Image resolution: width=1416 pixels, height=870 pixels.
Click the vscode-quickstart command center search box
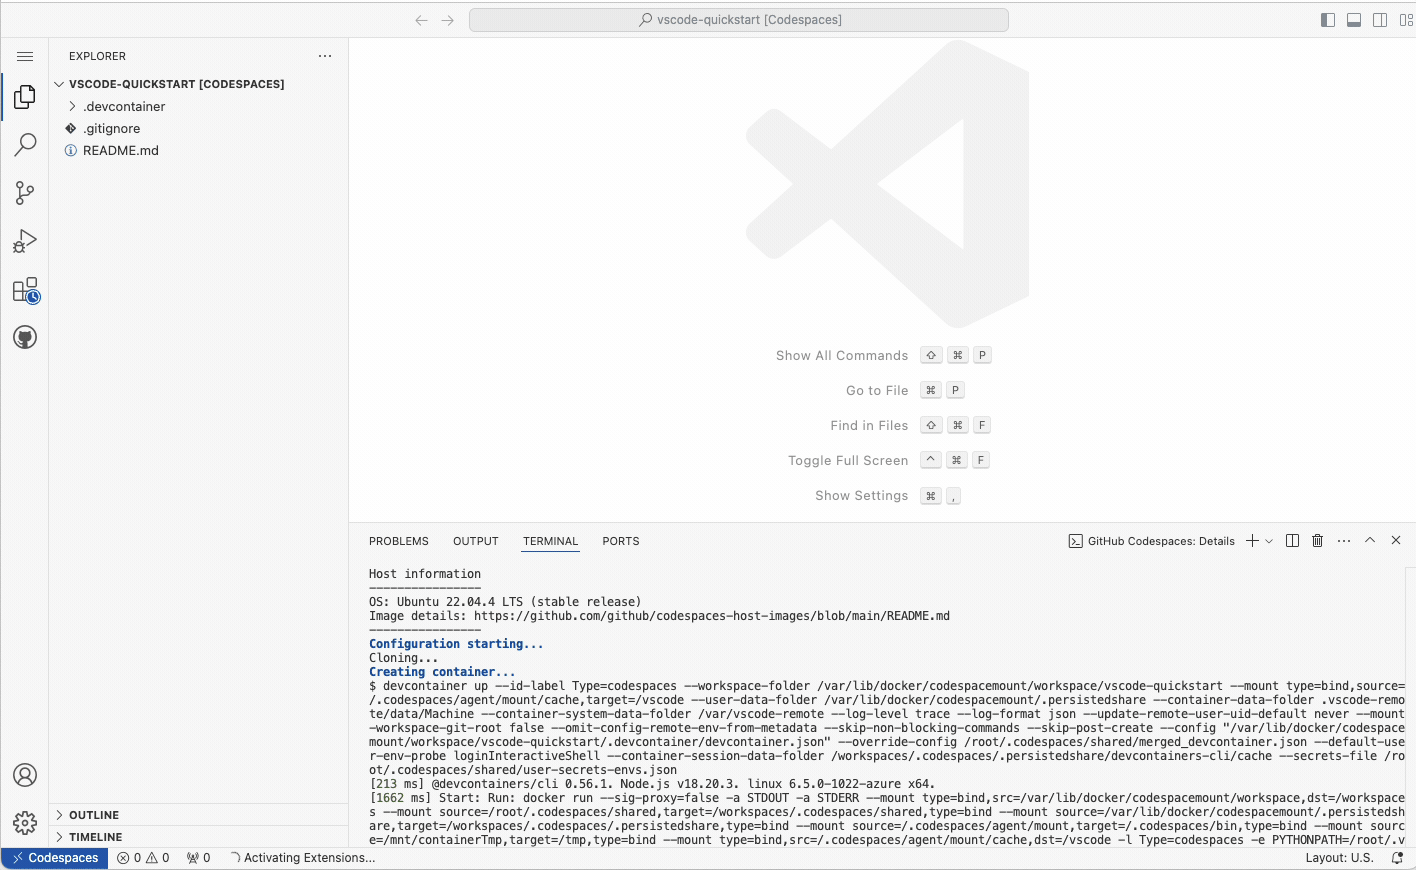pos(738,20)
